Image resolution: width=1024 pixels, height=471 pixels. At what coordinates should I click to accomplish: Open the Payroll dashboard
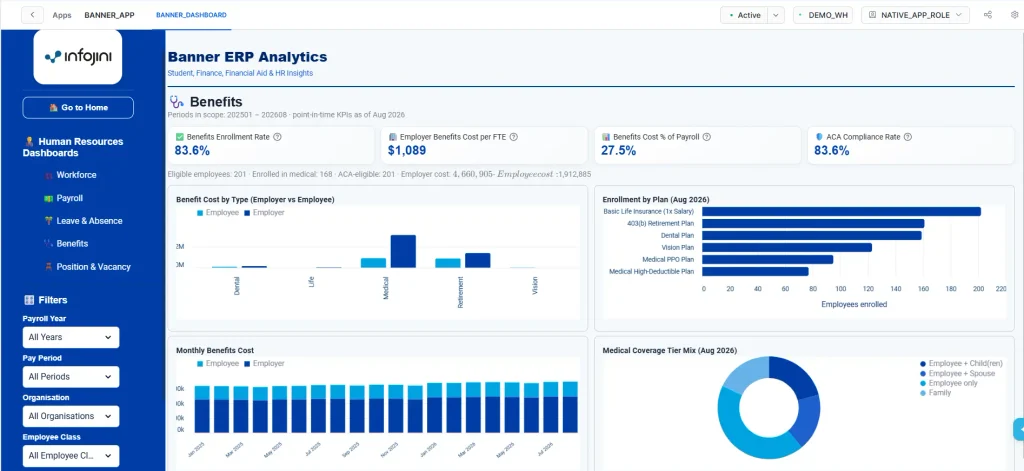tap(70, 198)
